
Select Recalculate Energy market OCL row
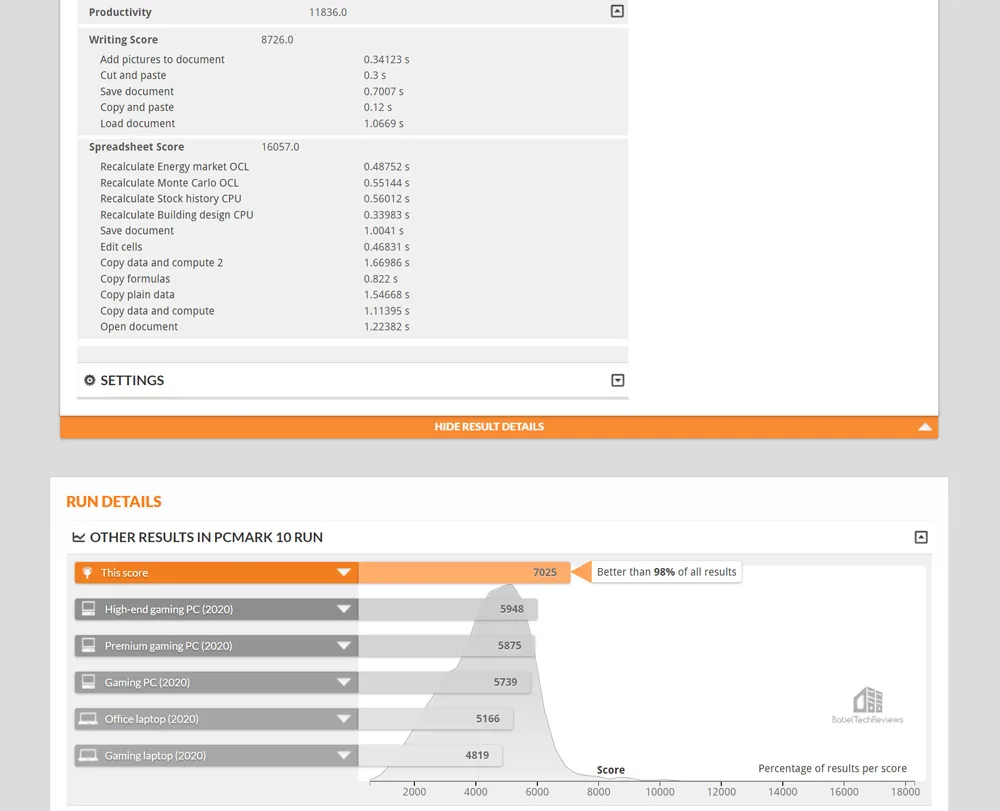pyautogui.click(x=353, y=166)
